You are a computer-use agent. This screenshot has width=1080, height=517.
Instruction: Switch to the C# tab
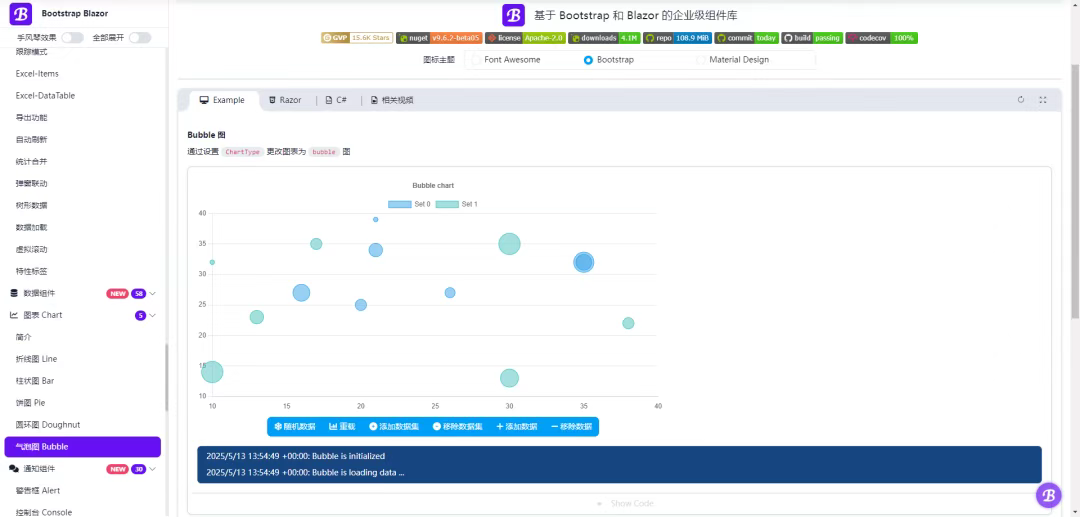pyautogui.click(x=336, y=100)
